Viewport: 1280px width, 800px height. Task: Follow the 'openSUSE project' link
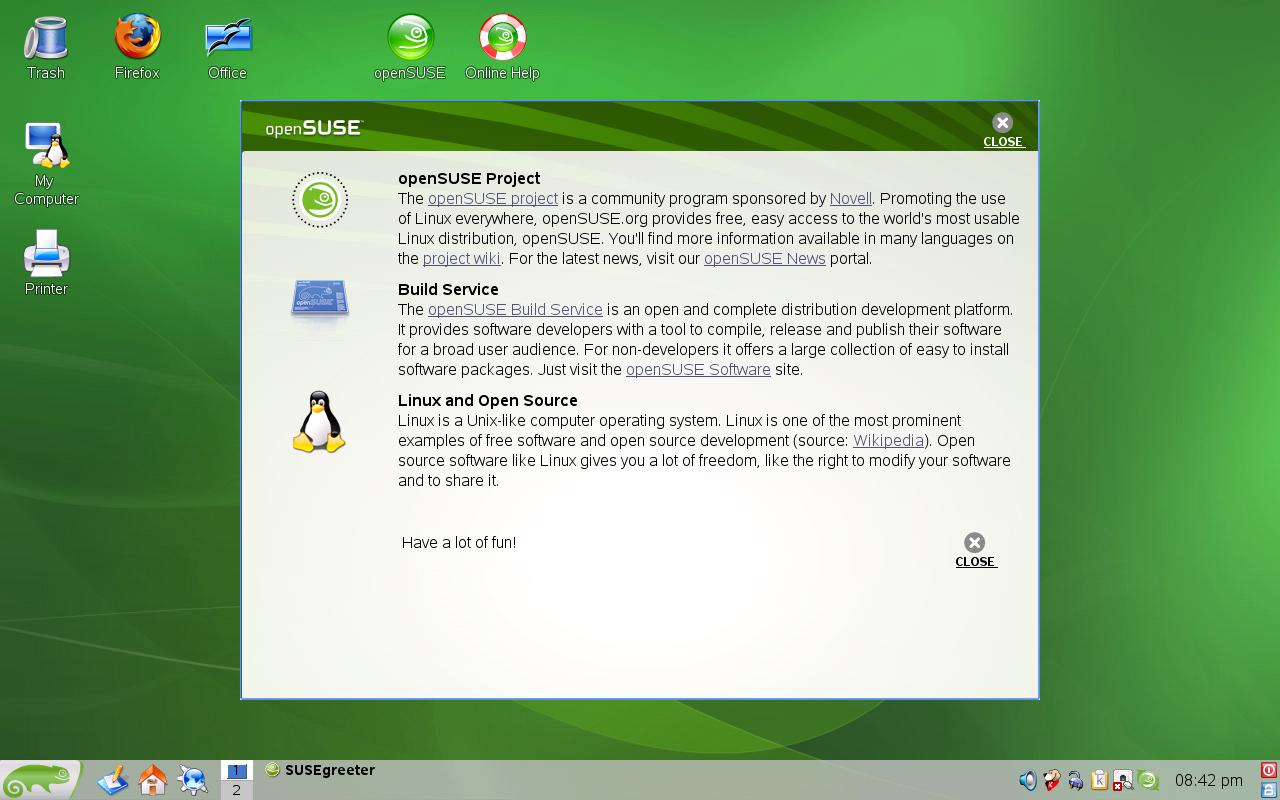pyautogui.click(x=493, y=199)
